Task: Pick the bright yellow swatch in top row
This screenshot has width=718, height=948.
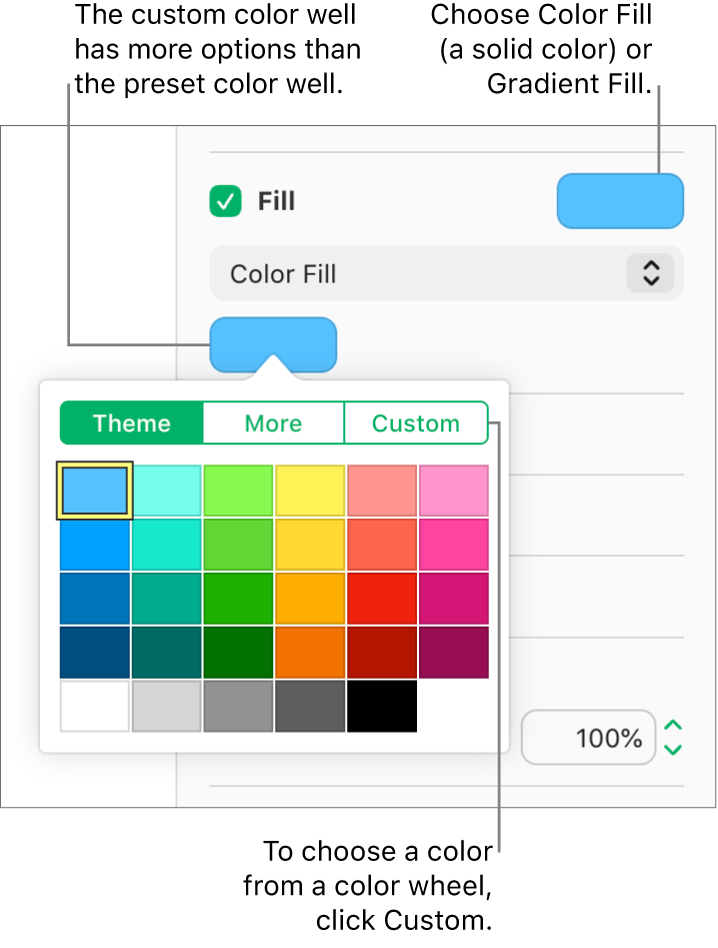Action: click(310, 490)
